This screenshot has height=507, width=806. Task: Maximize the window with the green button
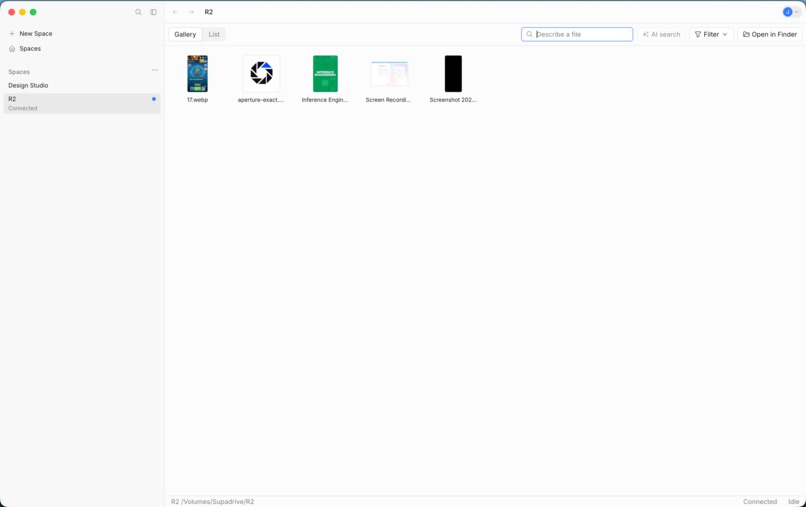tap(33, 12)
